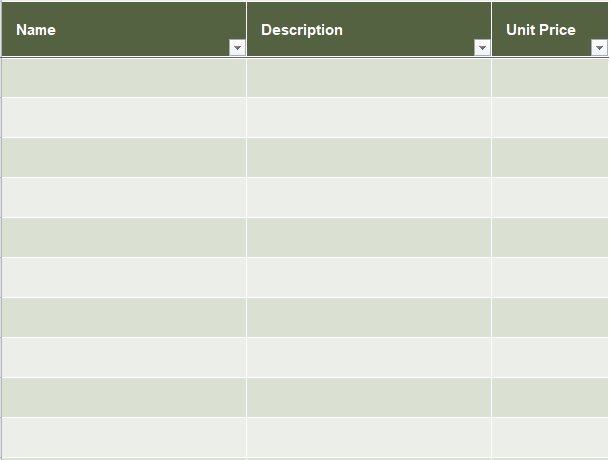Select the Description header cell
610x460 pixels.
coord(369,30)
